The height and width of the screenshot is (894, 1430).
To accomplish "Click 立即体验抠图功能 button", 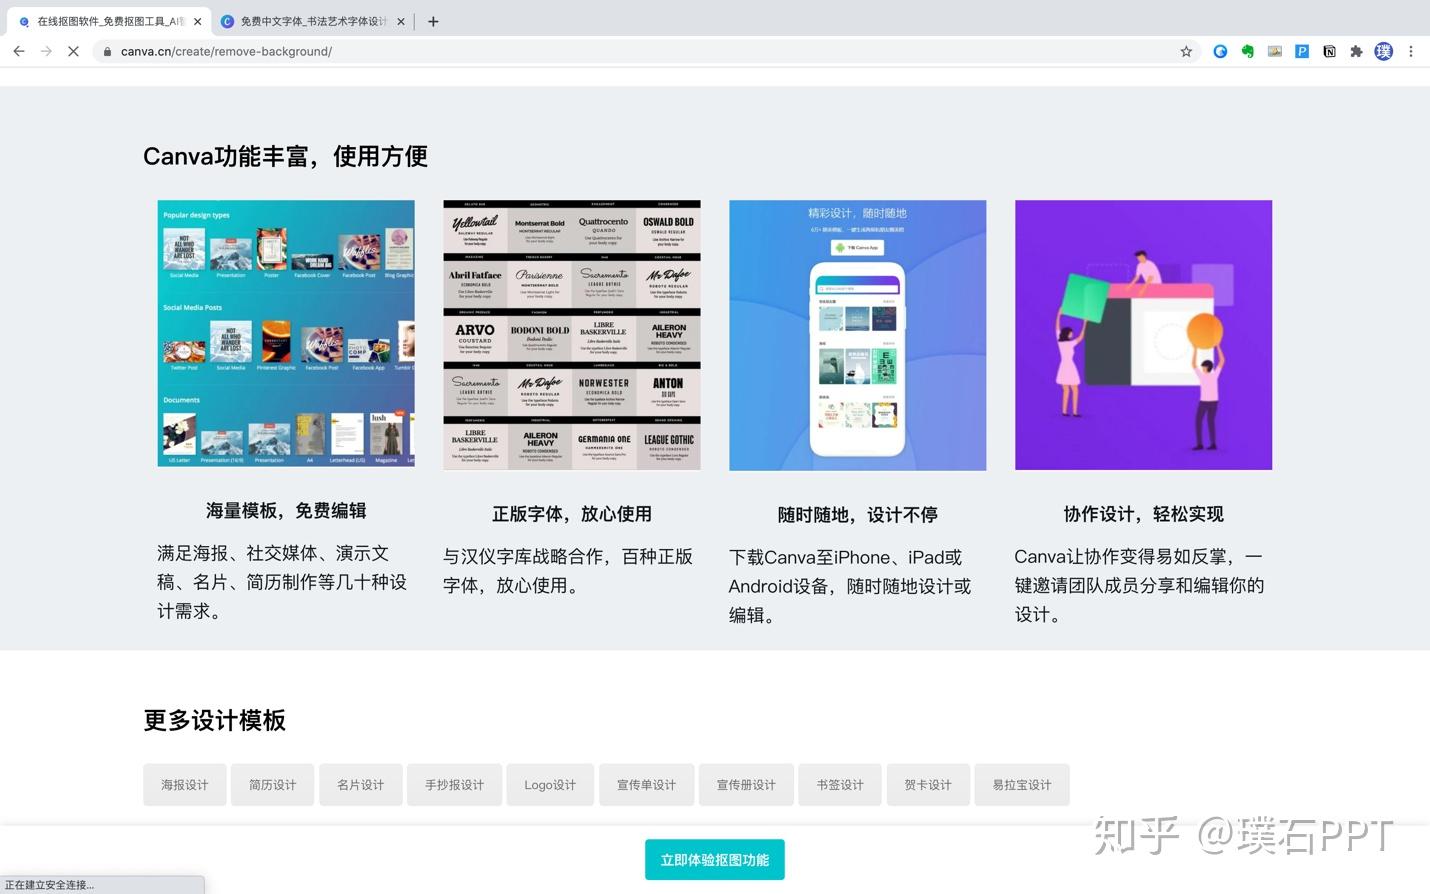I will 715,860.
